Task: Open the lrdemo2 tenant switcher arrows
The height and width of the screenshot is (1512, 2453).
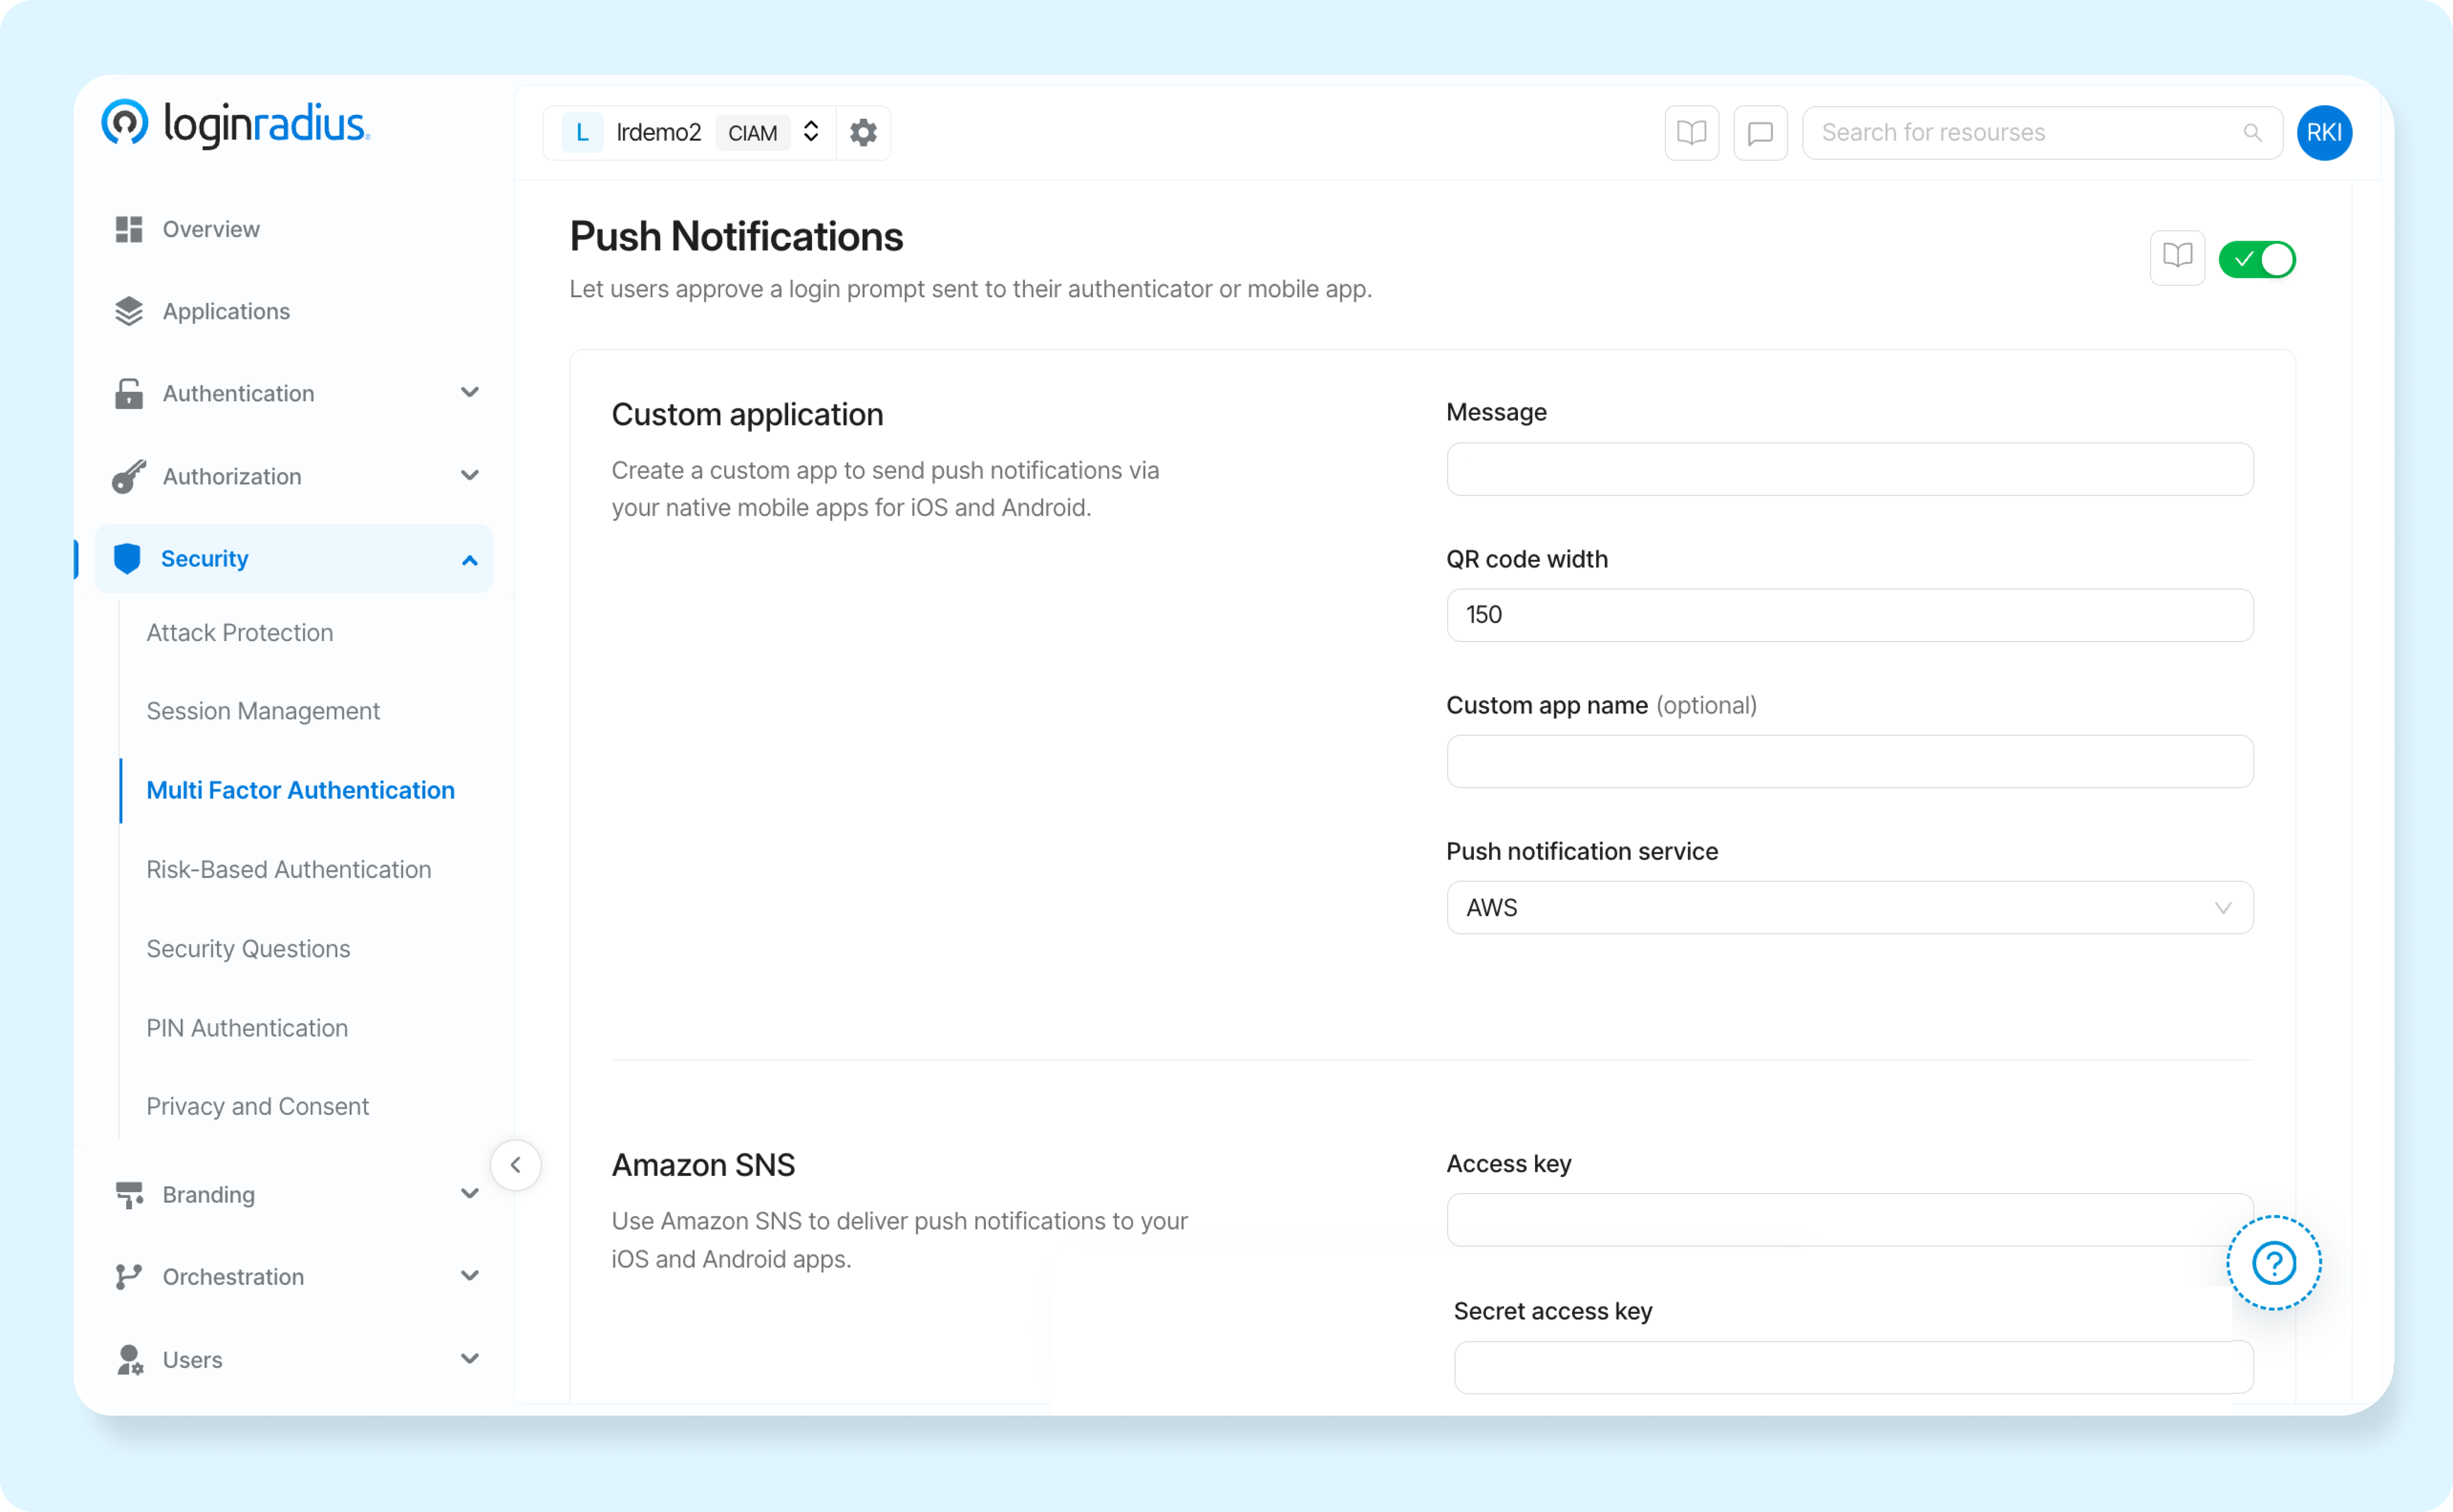Action: tap(811, 132)
